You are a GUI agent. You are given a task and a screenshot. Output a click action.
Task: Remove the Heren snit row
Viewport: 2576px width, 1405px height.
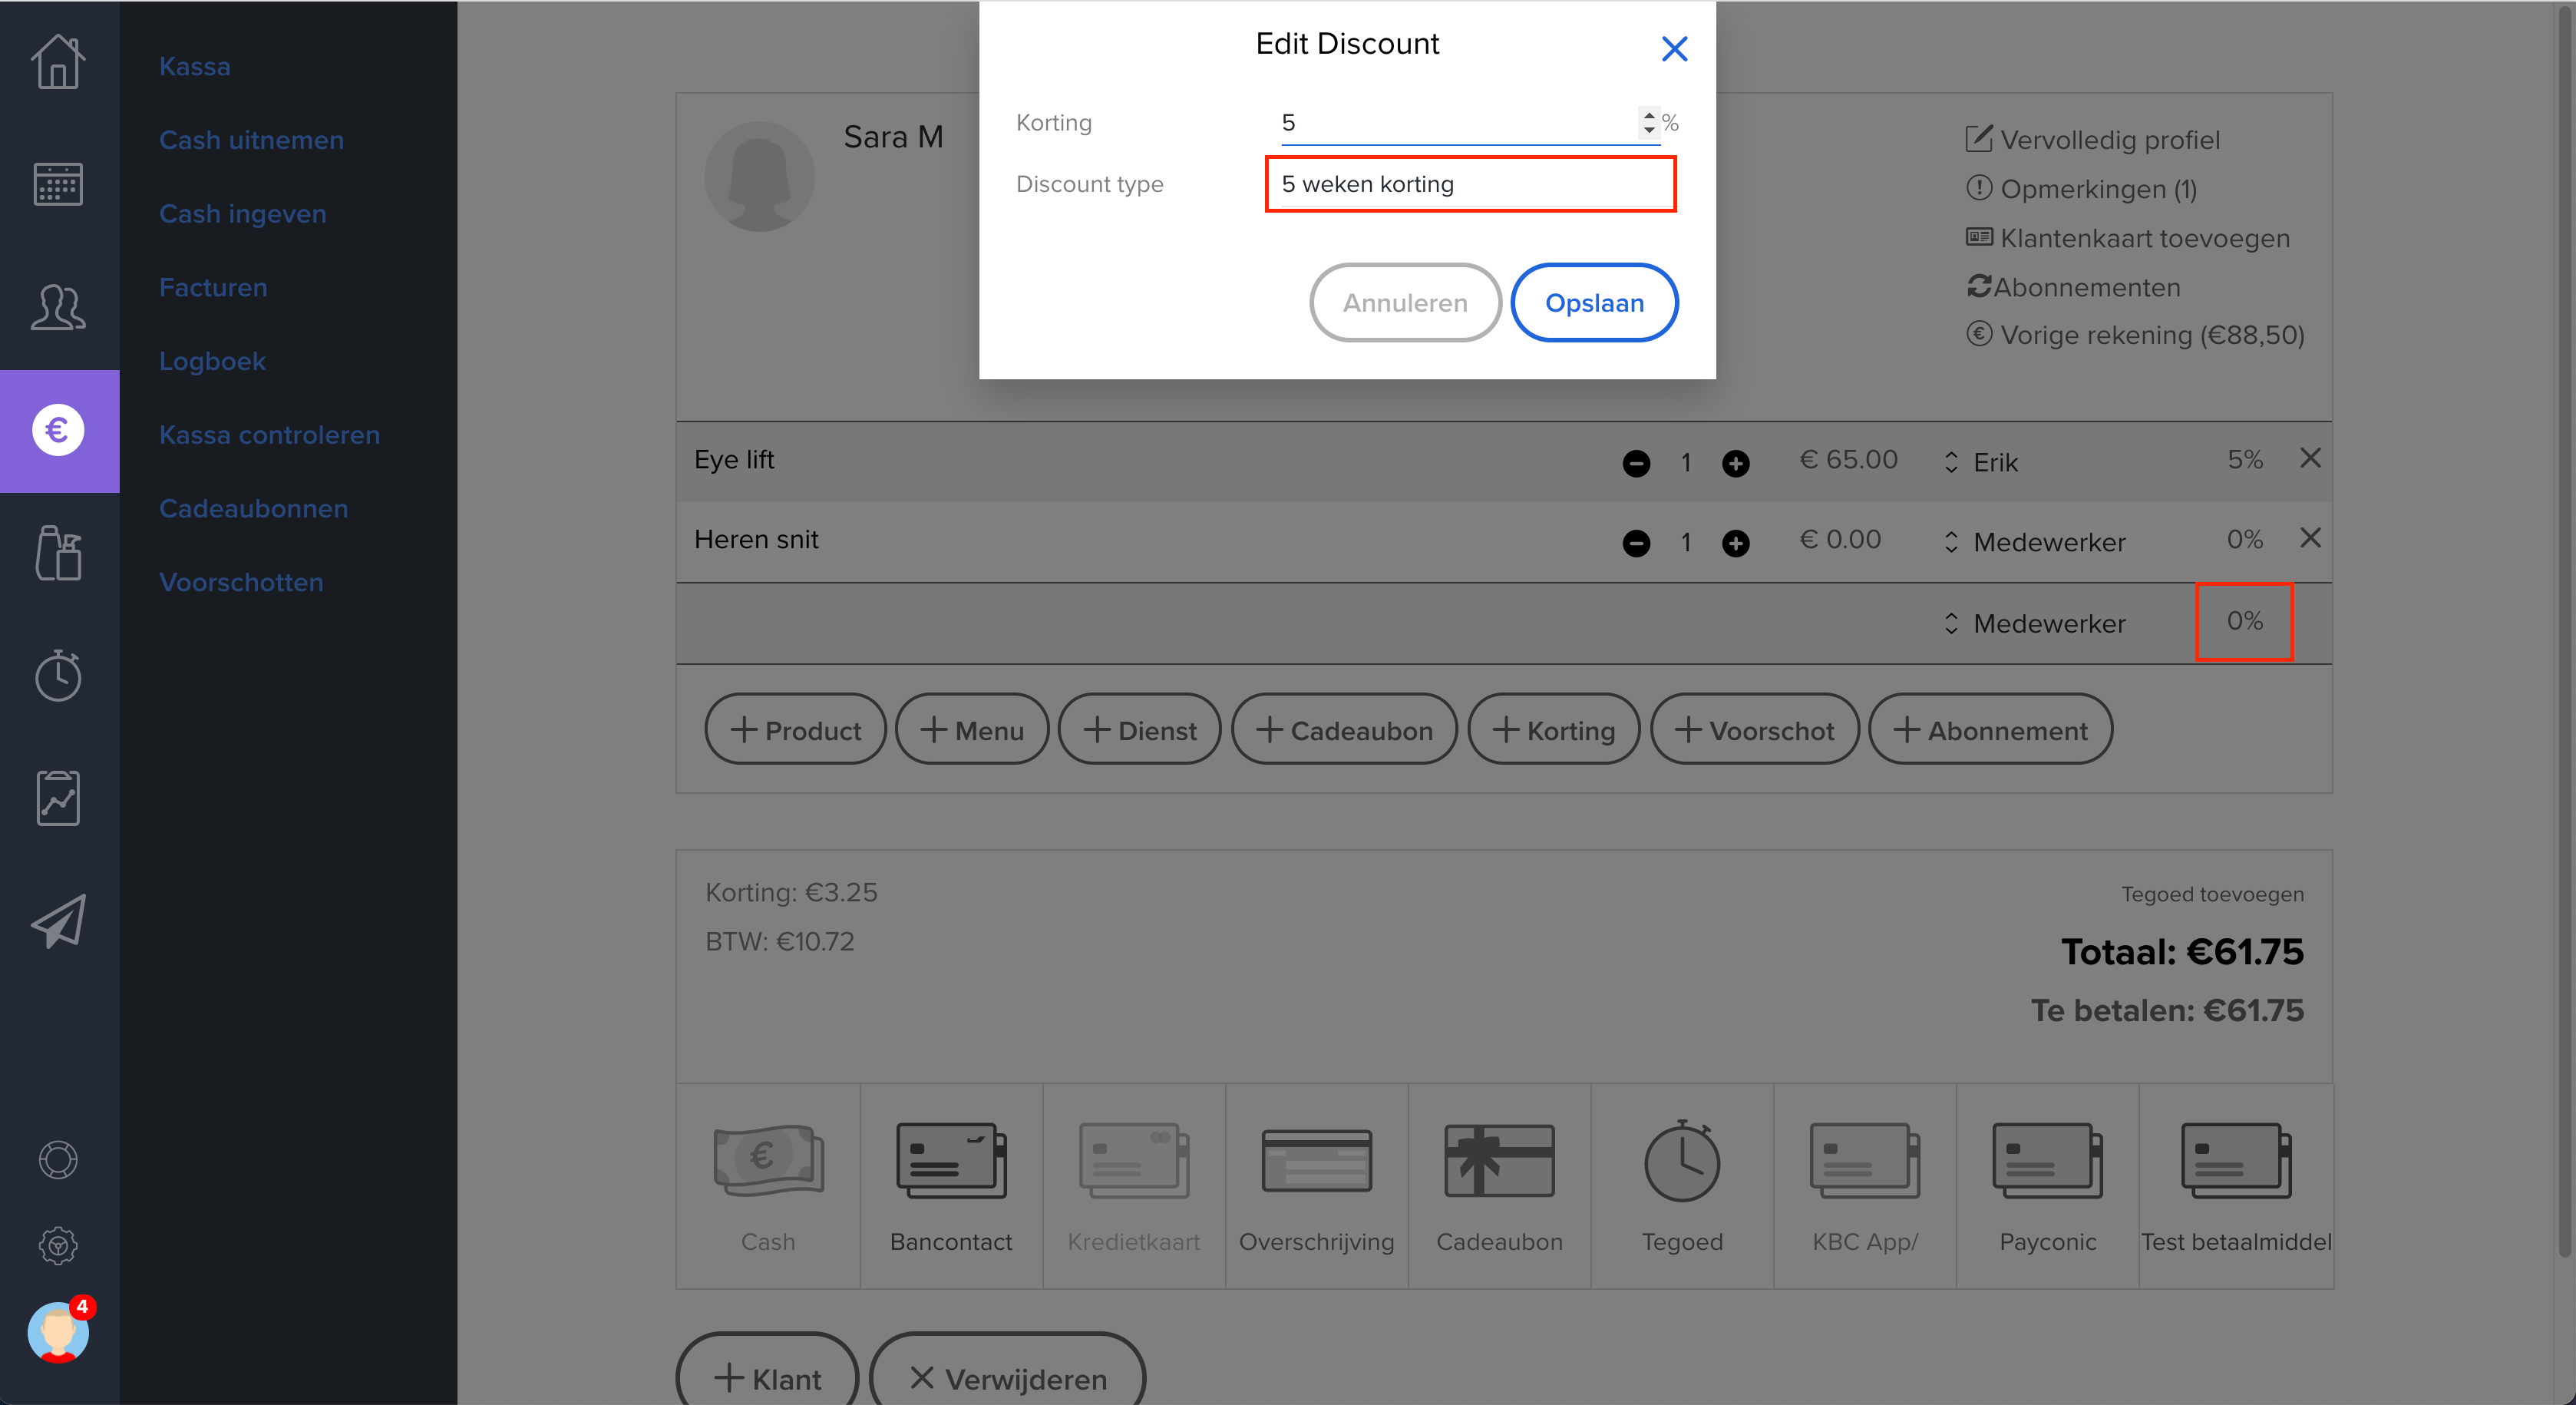coord(2310,538)
